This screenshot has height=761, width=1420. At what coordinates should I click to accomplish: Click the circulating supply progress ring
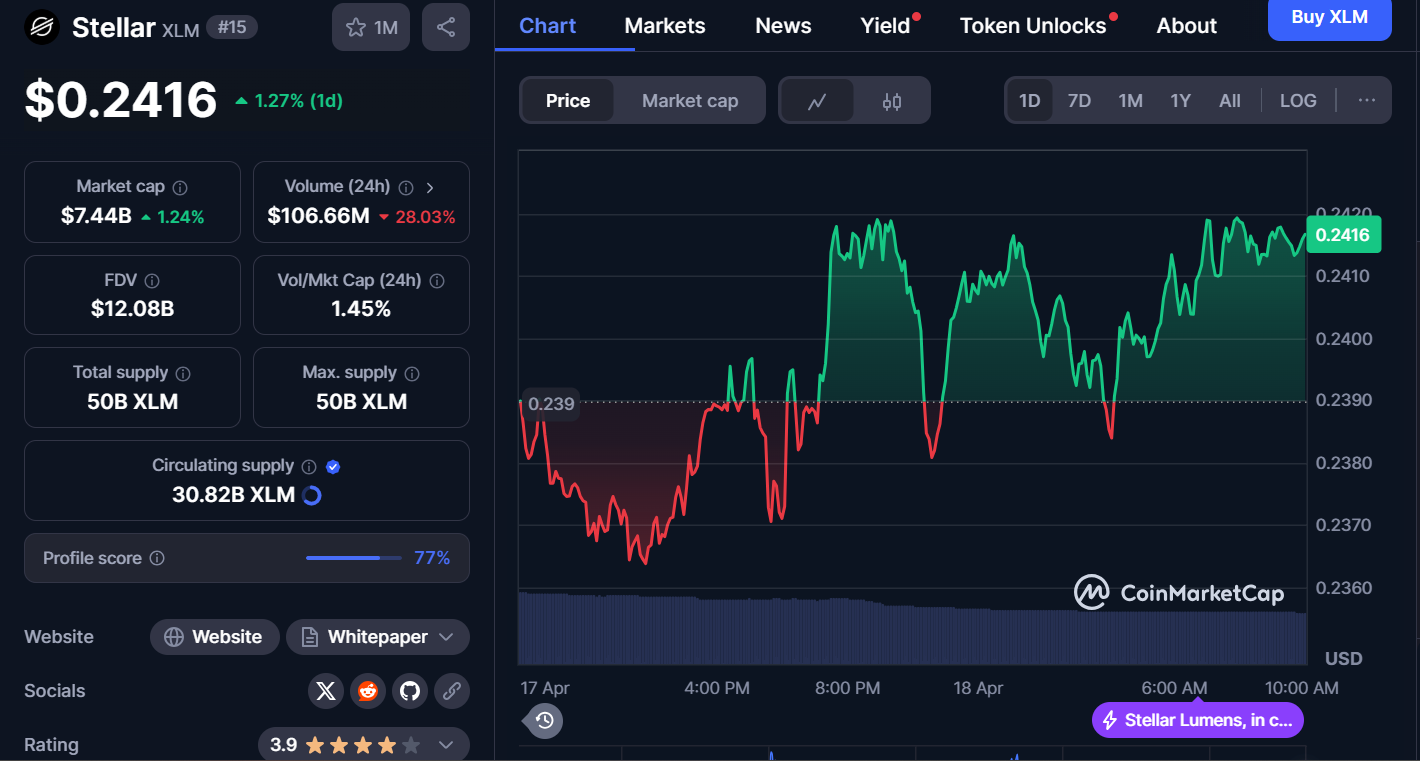311,495
